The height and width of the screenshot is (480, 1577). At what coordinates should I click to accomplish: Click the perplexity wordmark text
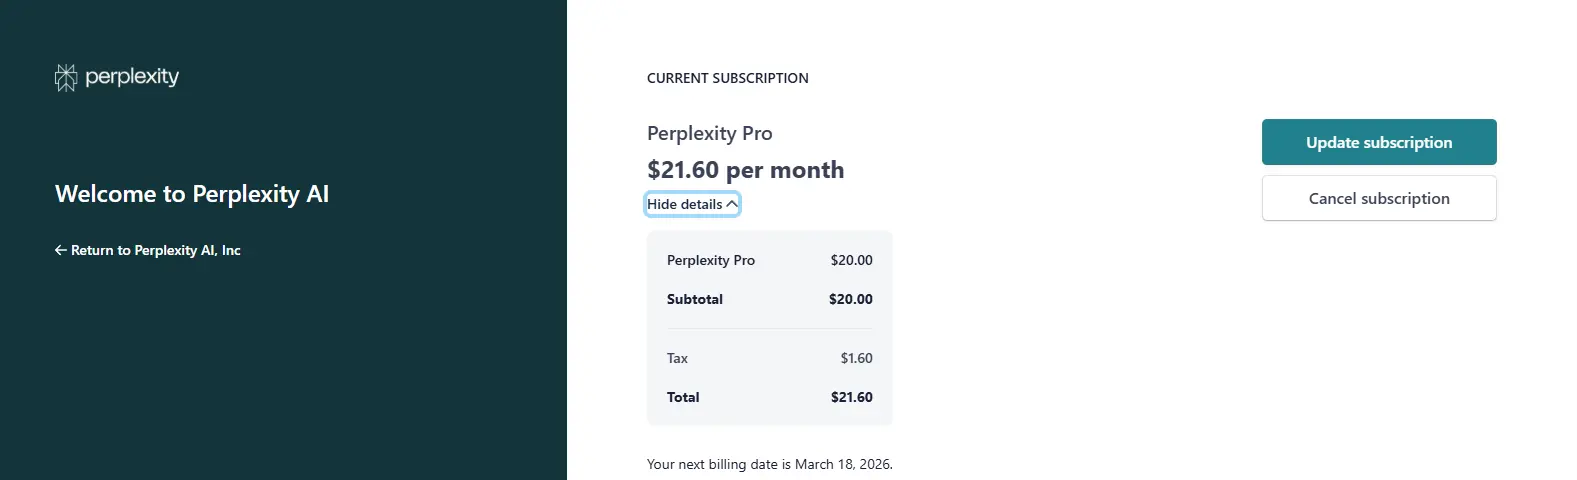coord(132,76)
